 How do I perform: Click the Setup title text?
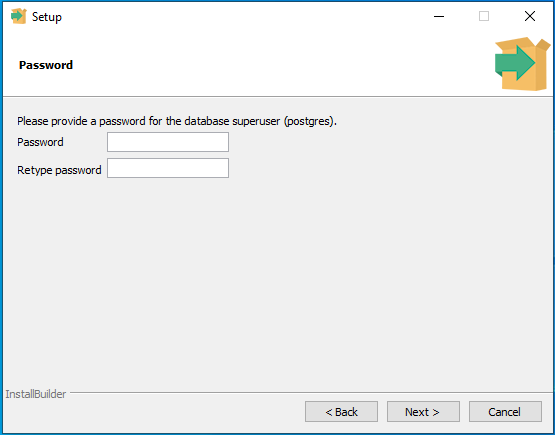[47, 17]
